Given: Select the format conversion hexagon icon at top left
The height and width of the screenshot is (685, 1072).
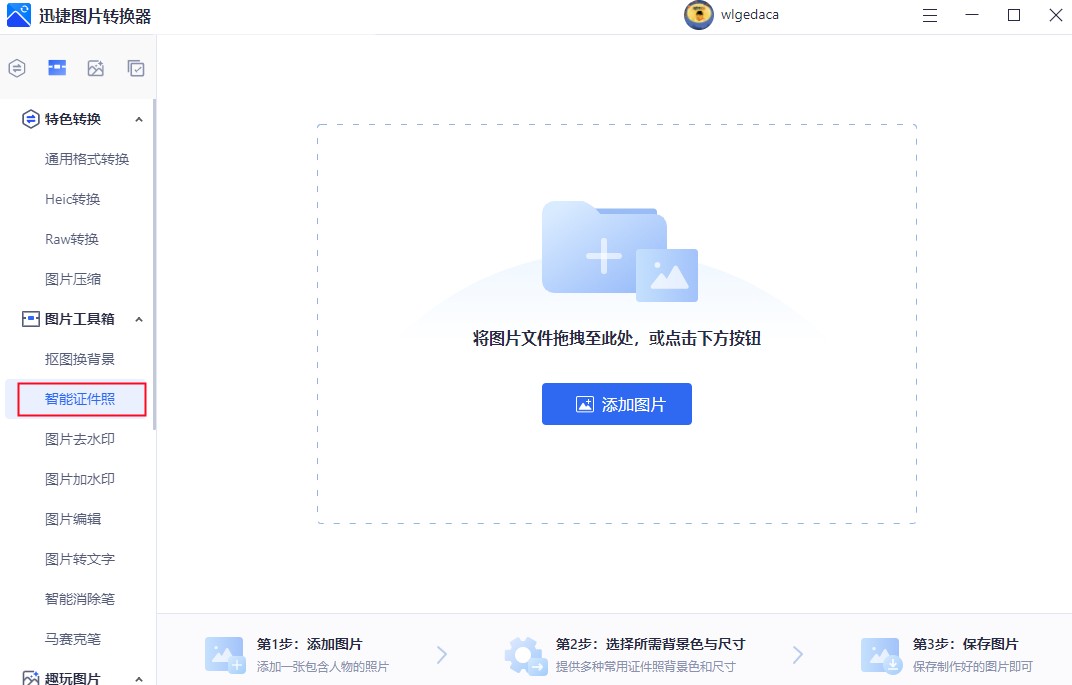Looking at the screenshot, I should tap(16, 68).
